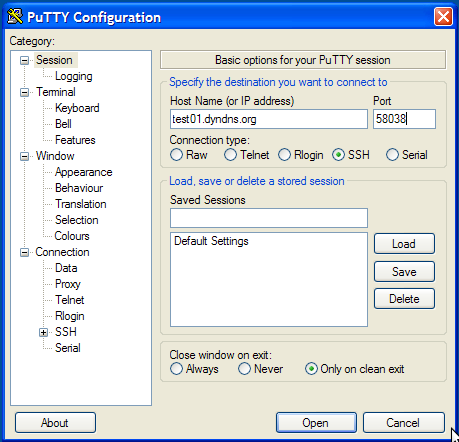This screenshot has width=459, height=442.
Task: Open Colours settings category
Action: (72, 236)
